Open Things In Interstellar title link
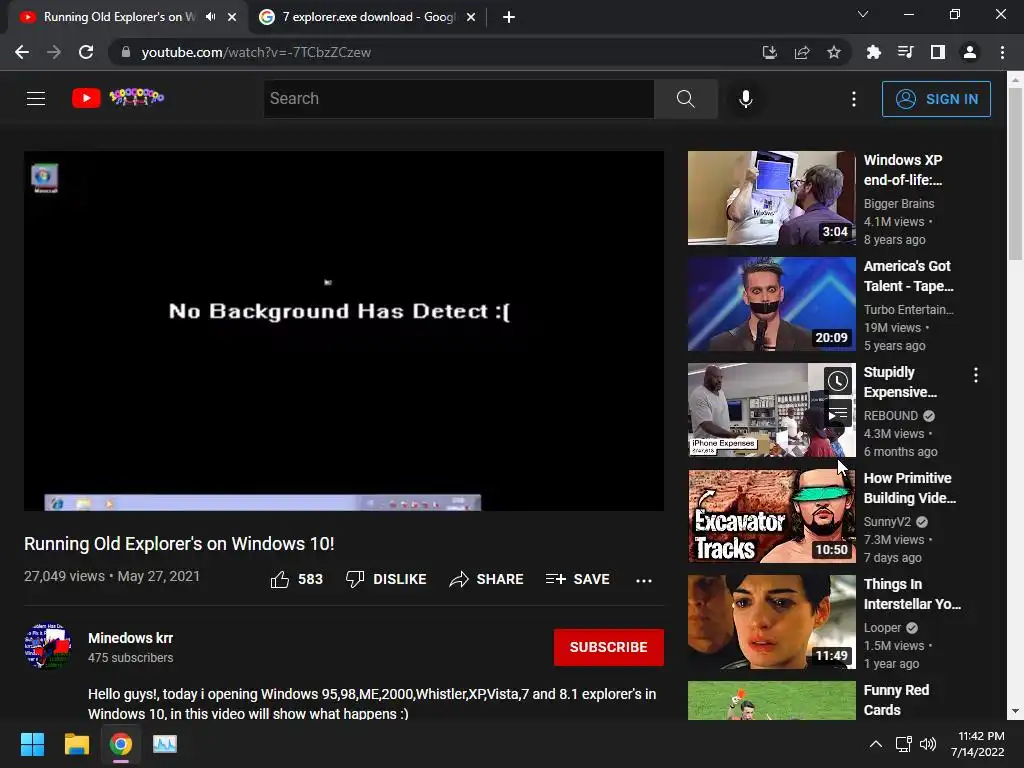 click(912, 594)
